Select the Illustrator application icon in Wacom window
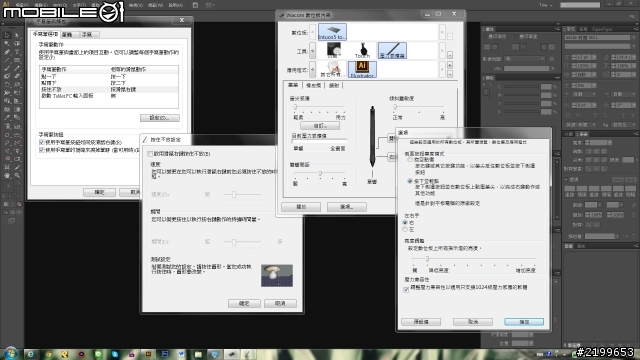The width and height of the screenshot is (640, 360). [x=362, y=69]
